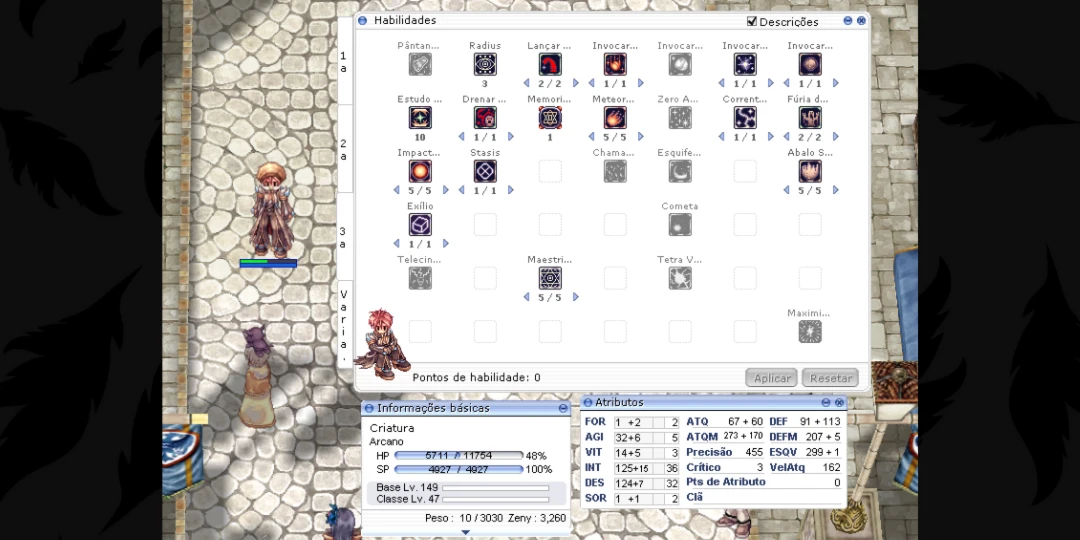This screenshot has width=1080, height=540.
Task: Click the Classe Lv. experience bar
Action: point(496,499)
